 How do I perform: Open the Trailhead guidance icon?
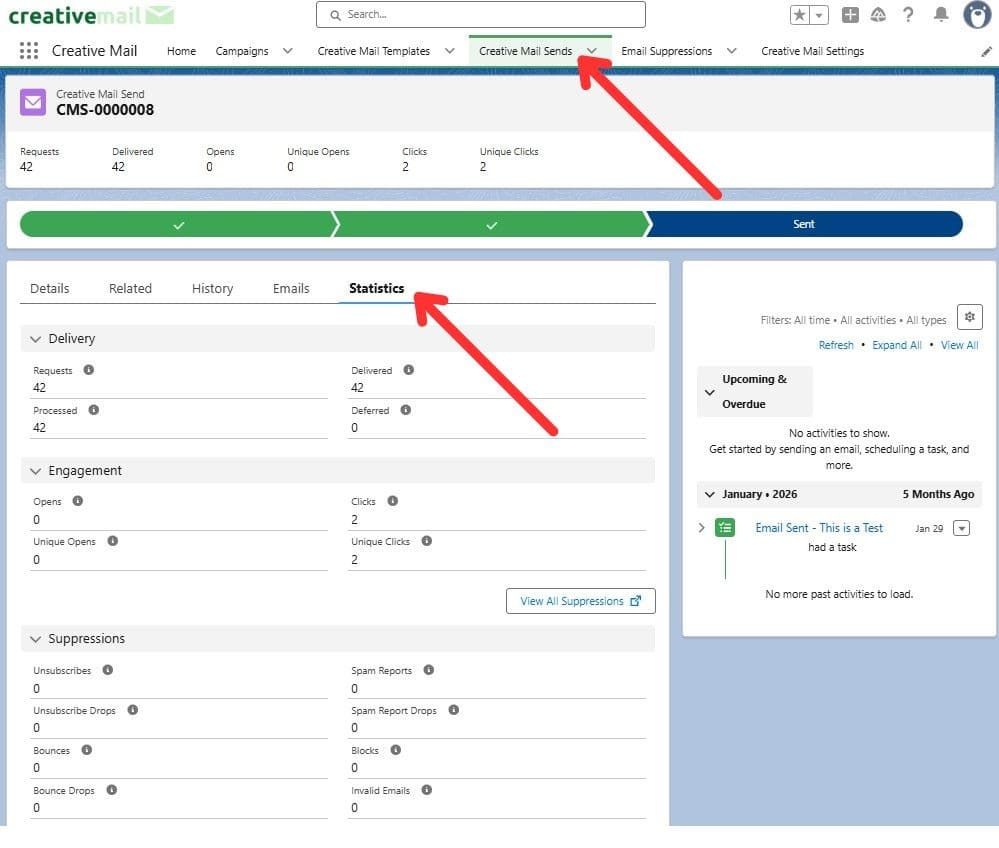coord(879,15)
